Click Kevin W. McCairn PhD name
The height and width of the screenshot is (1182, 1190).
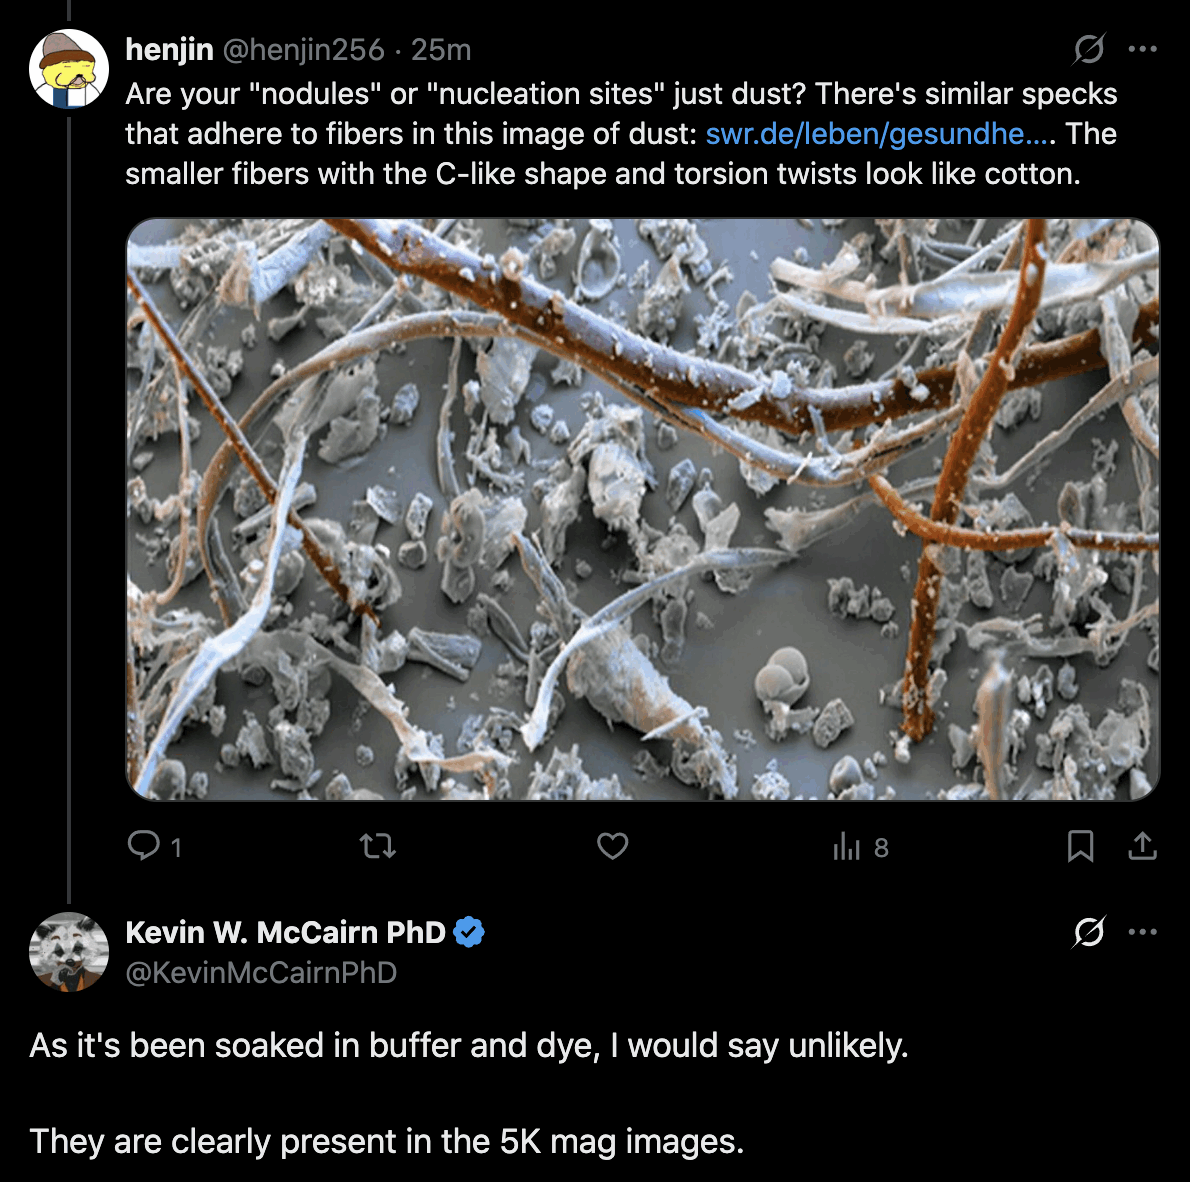click(x=285, y=932)
